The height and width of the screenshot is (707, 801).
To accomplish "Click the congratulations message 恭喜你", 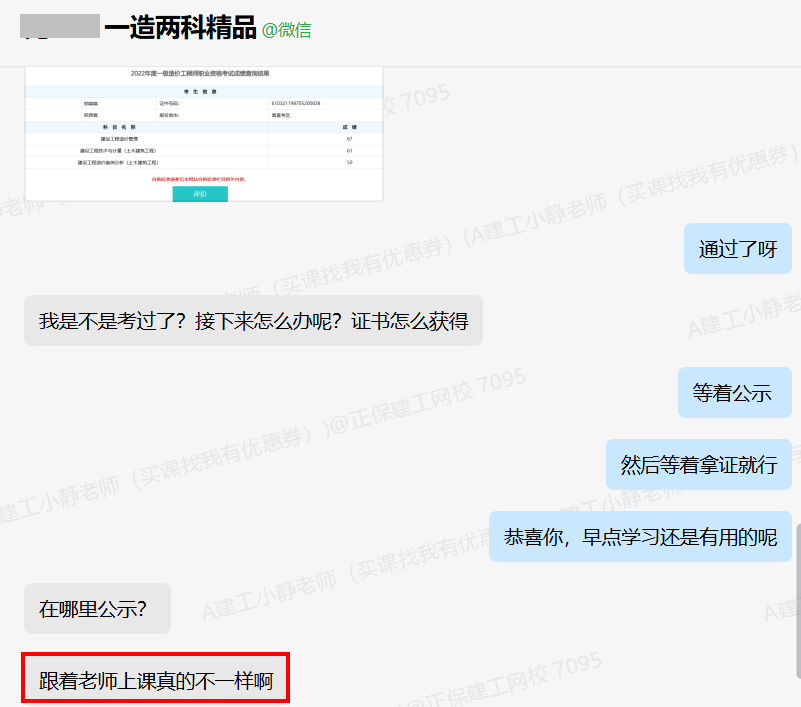I will click(640, 537).
